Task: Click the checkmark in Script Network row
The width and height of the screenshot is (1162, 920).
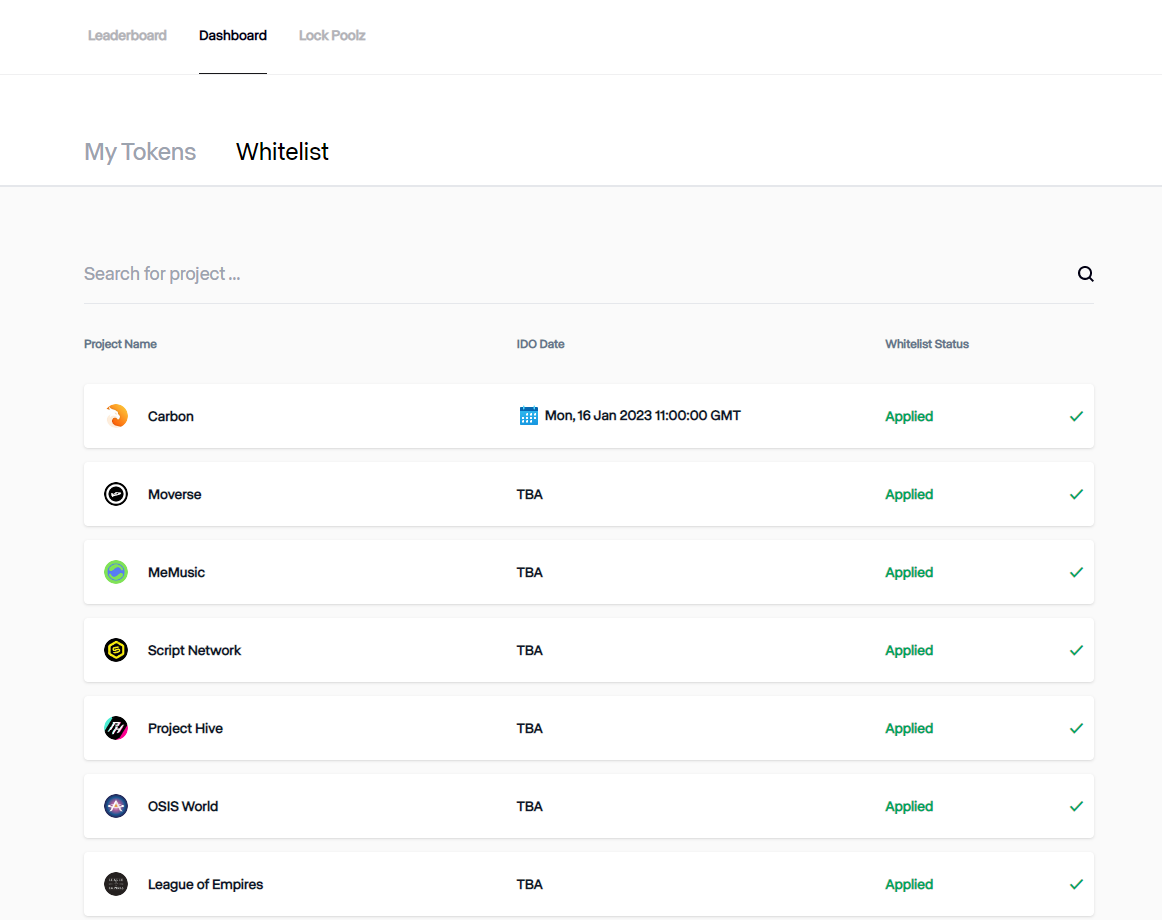Action: tap(1077, 650)
